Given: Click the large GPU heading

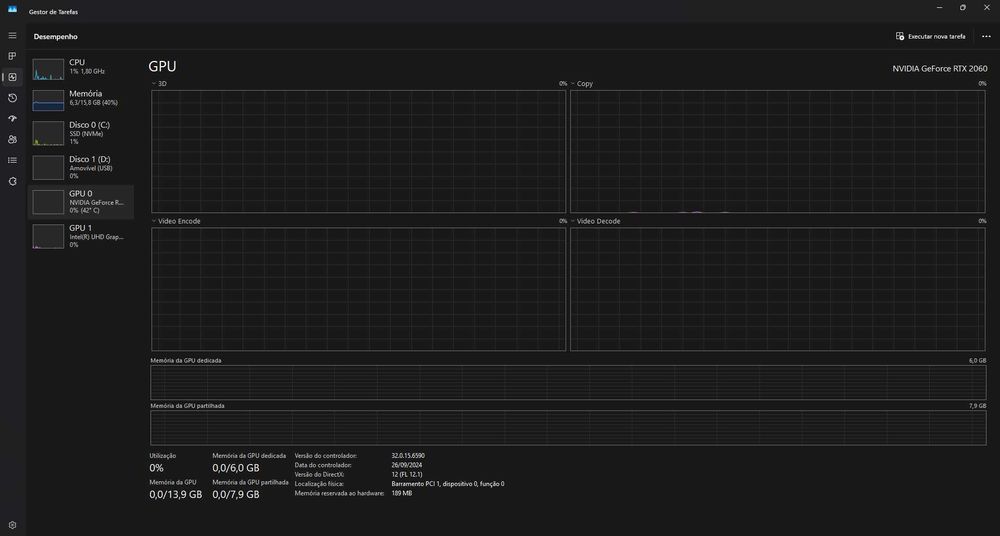Looking at the screenshot, I should point(162,66).
